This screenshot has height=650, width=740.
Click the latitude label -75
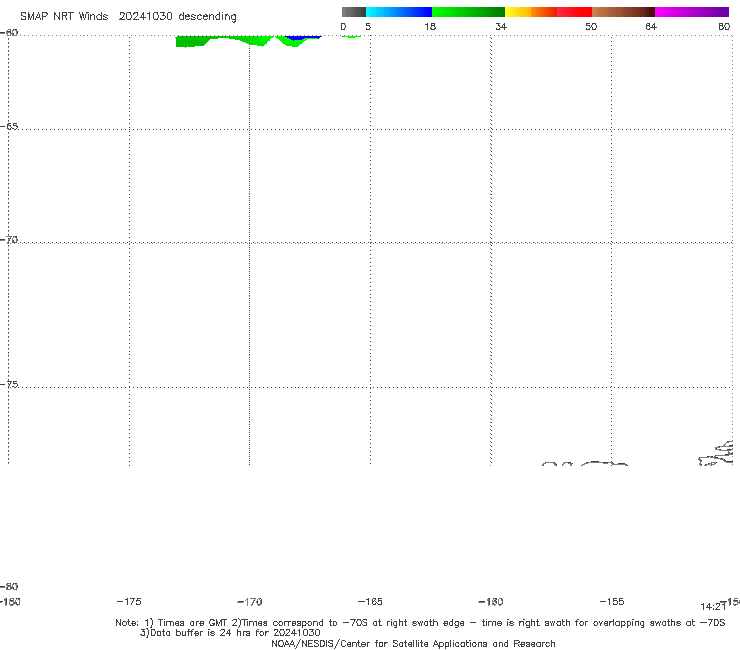pyautogui.click(x=9, y=384)
